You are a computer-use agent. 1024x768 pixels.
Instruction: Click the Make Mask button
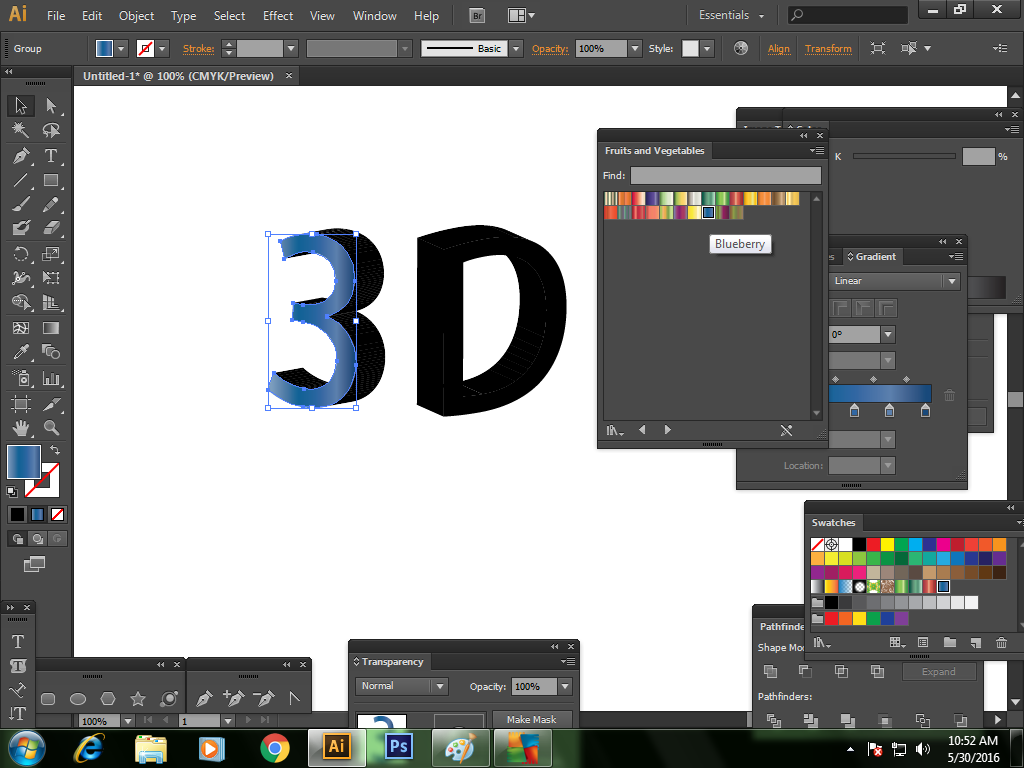pos(531,719)
